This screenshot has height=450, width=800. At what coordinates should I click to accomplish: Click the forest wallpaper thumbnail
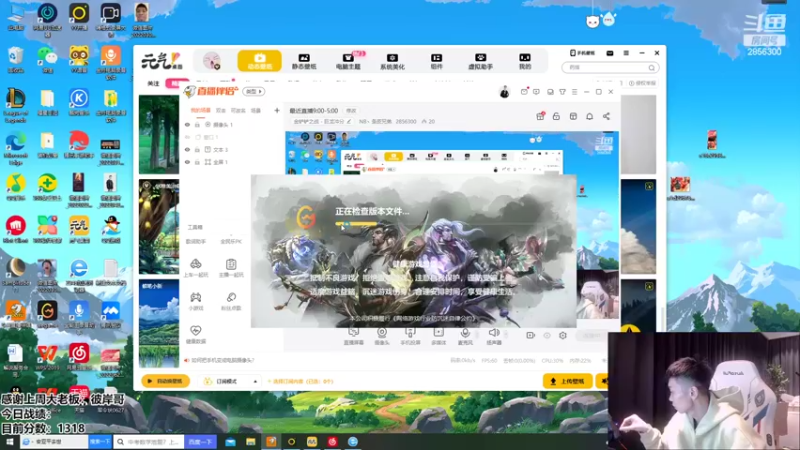pos(159,135)
